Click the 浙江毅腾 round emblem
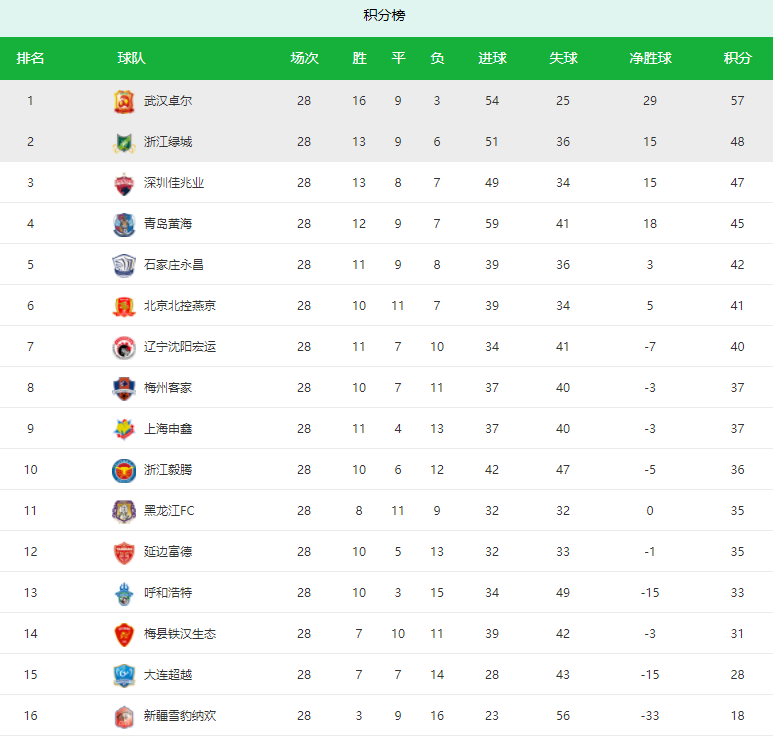 [124, 470]
